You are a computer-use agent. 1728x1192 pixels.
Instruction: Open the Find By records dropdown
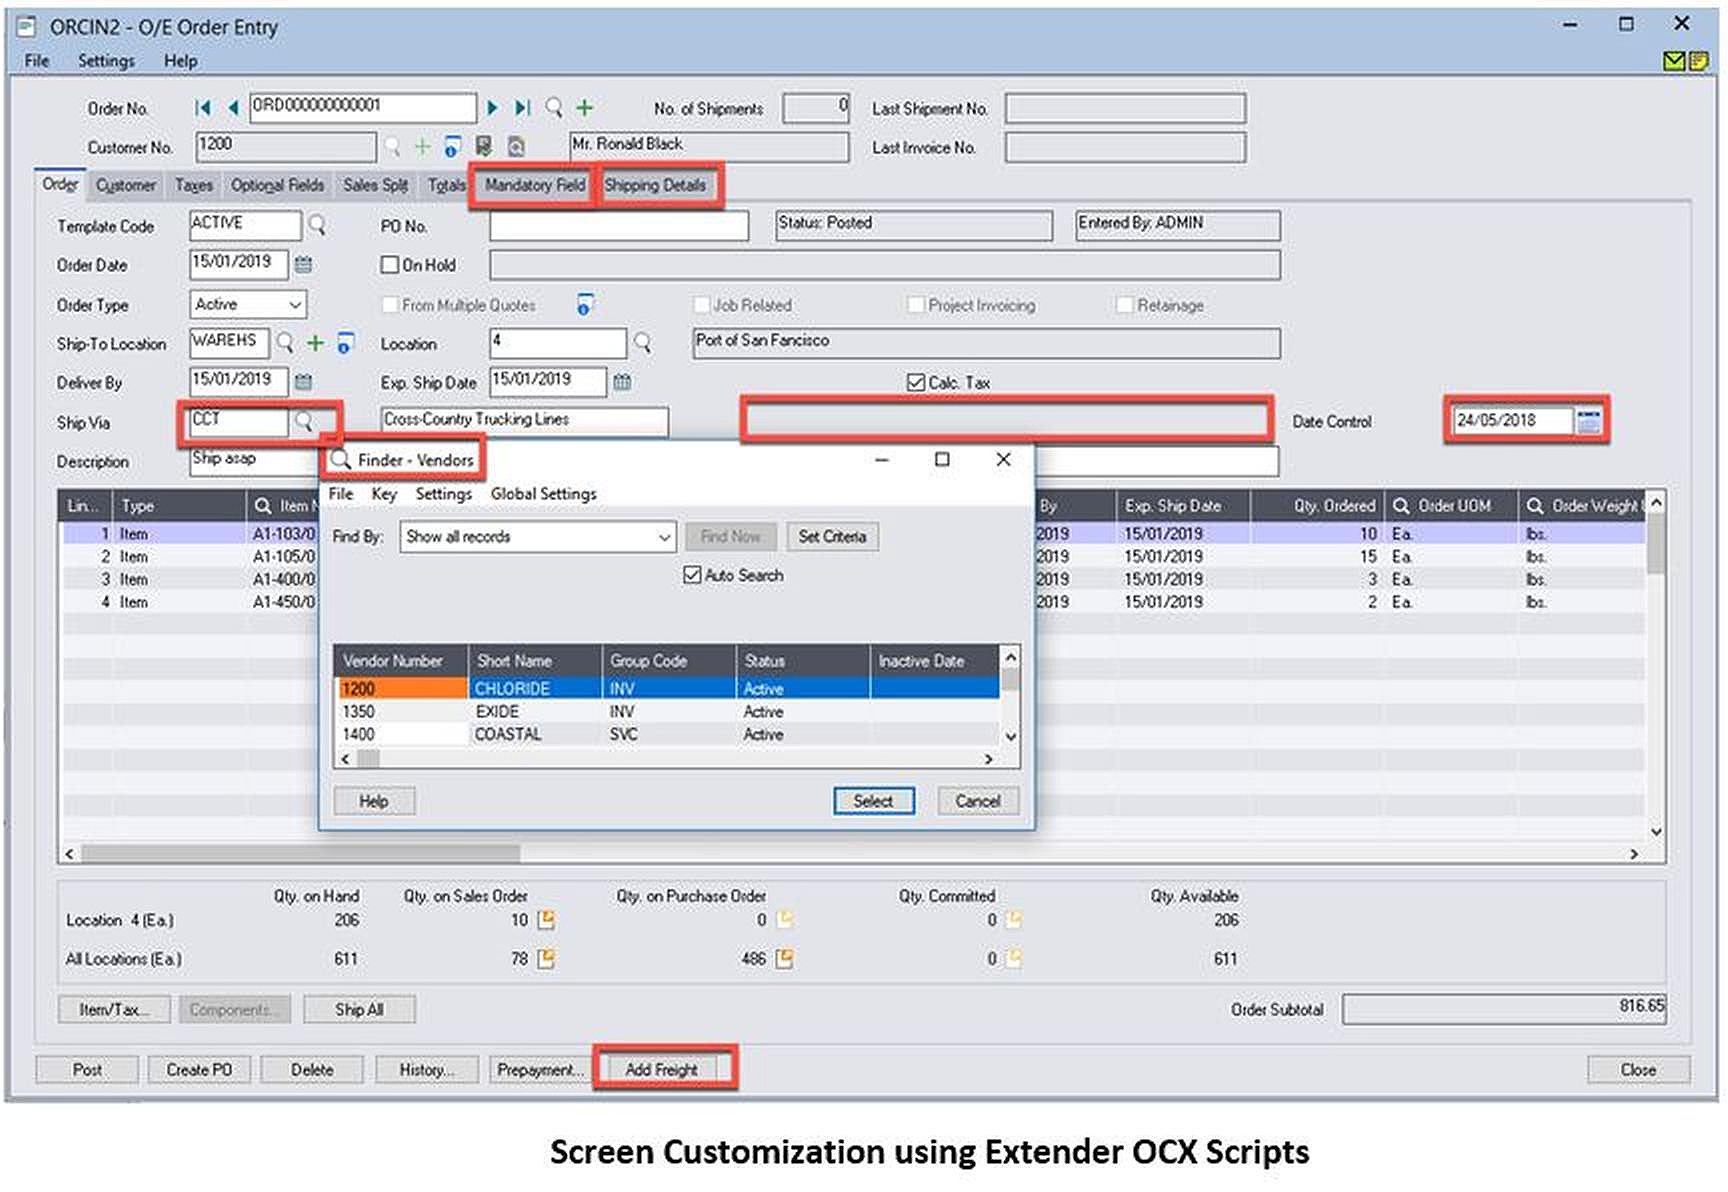coord(665,537)
